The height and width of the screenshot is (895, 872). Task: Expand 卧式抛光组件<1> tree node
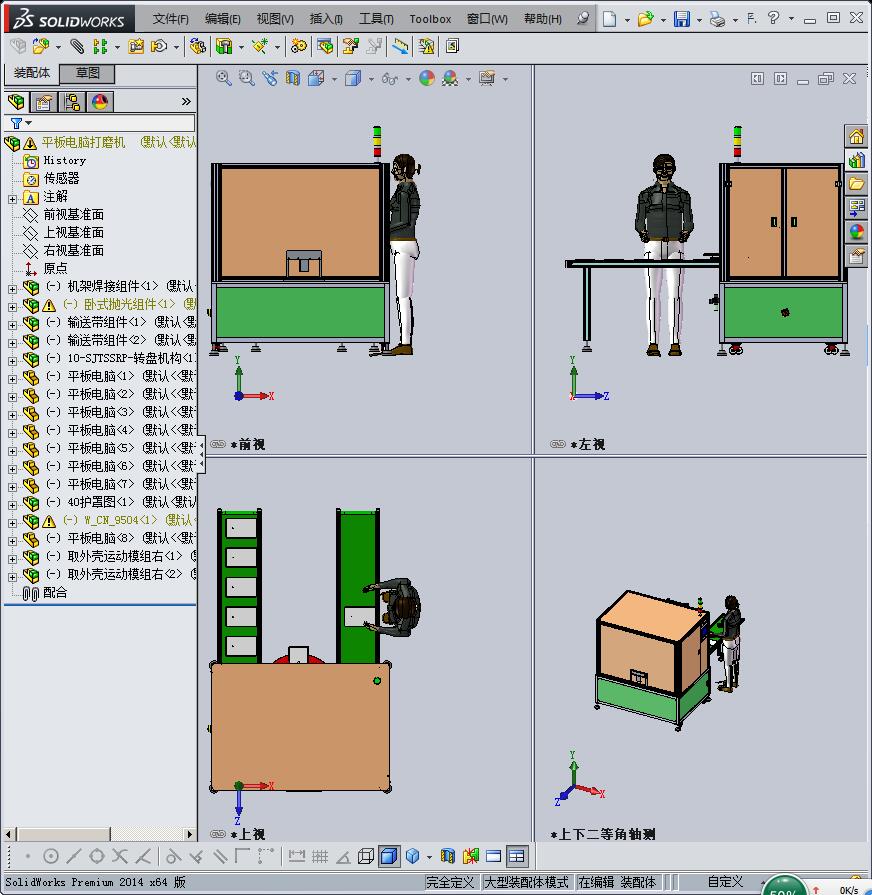(13, 307)
